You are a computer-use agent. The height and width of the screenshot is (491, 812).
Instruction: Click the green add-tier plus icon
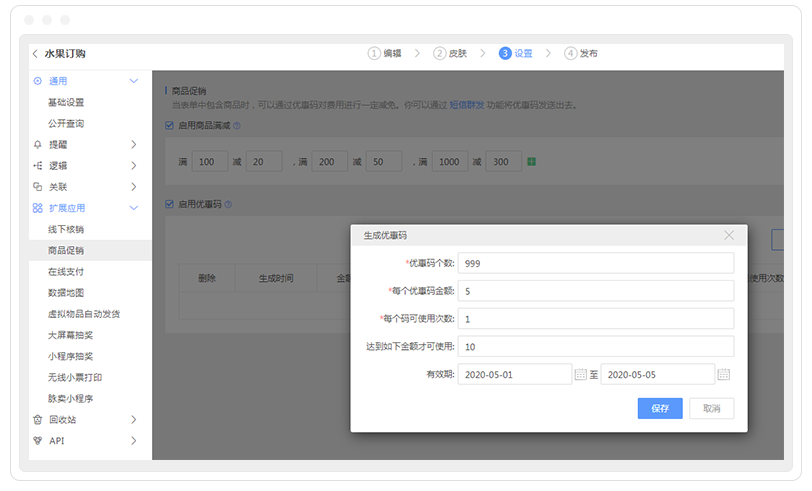coord(532,161)
